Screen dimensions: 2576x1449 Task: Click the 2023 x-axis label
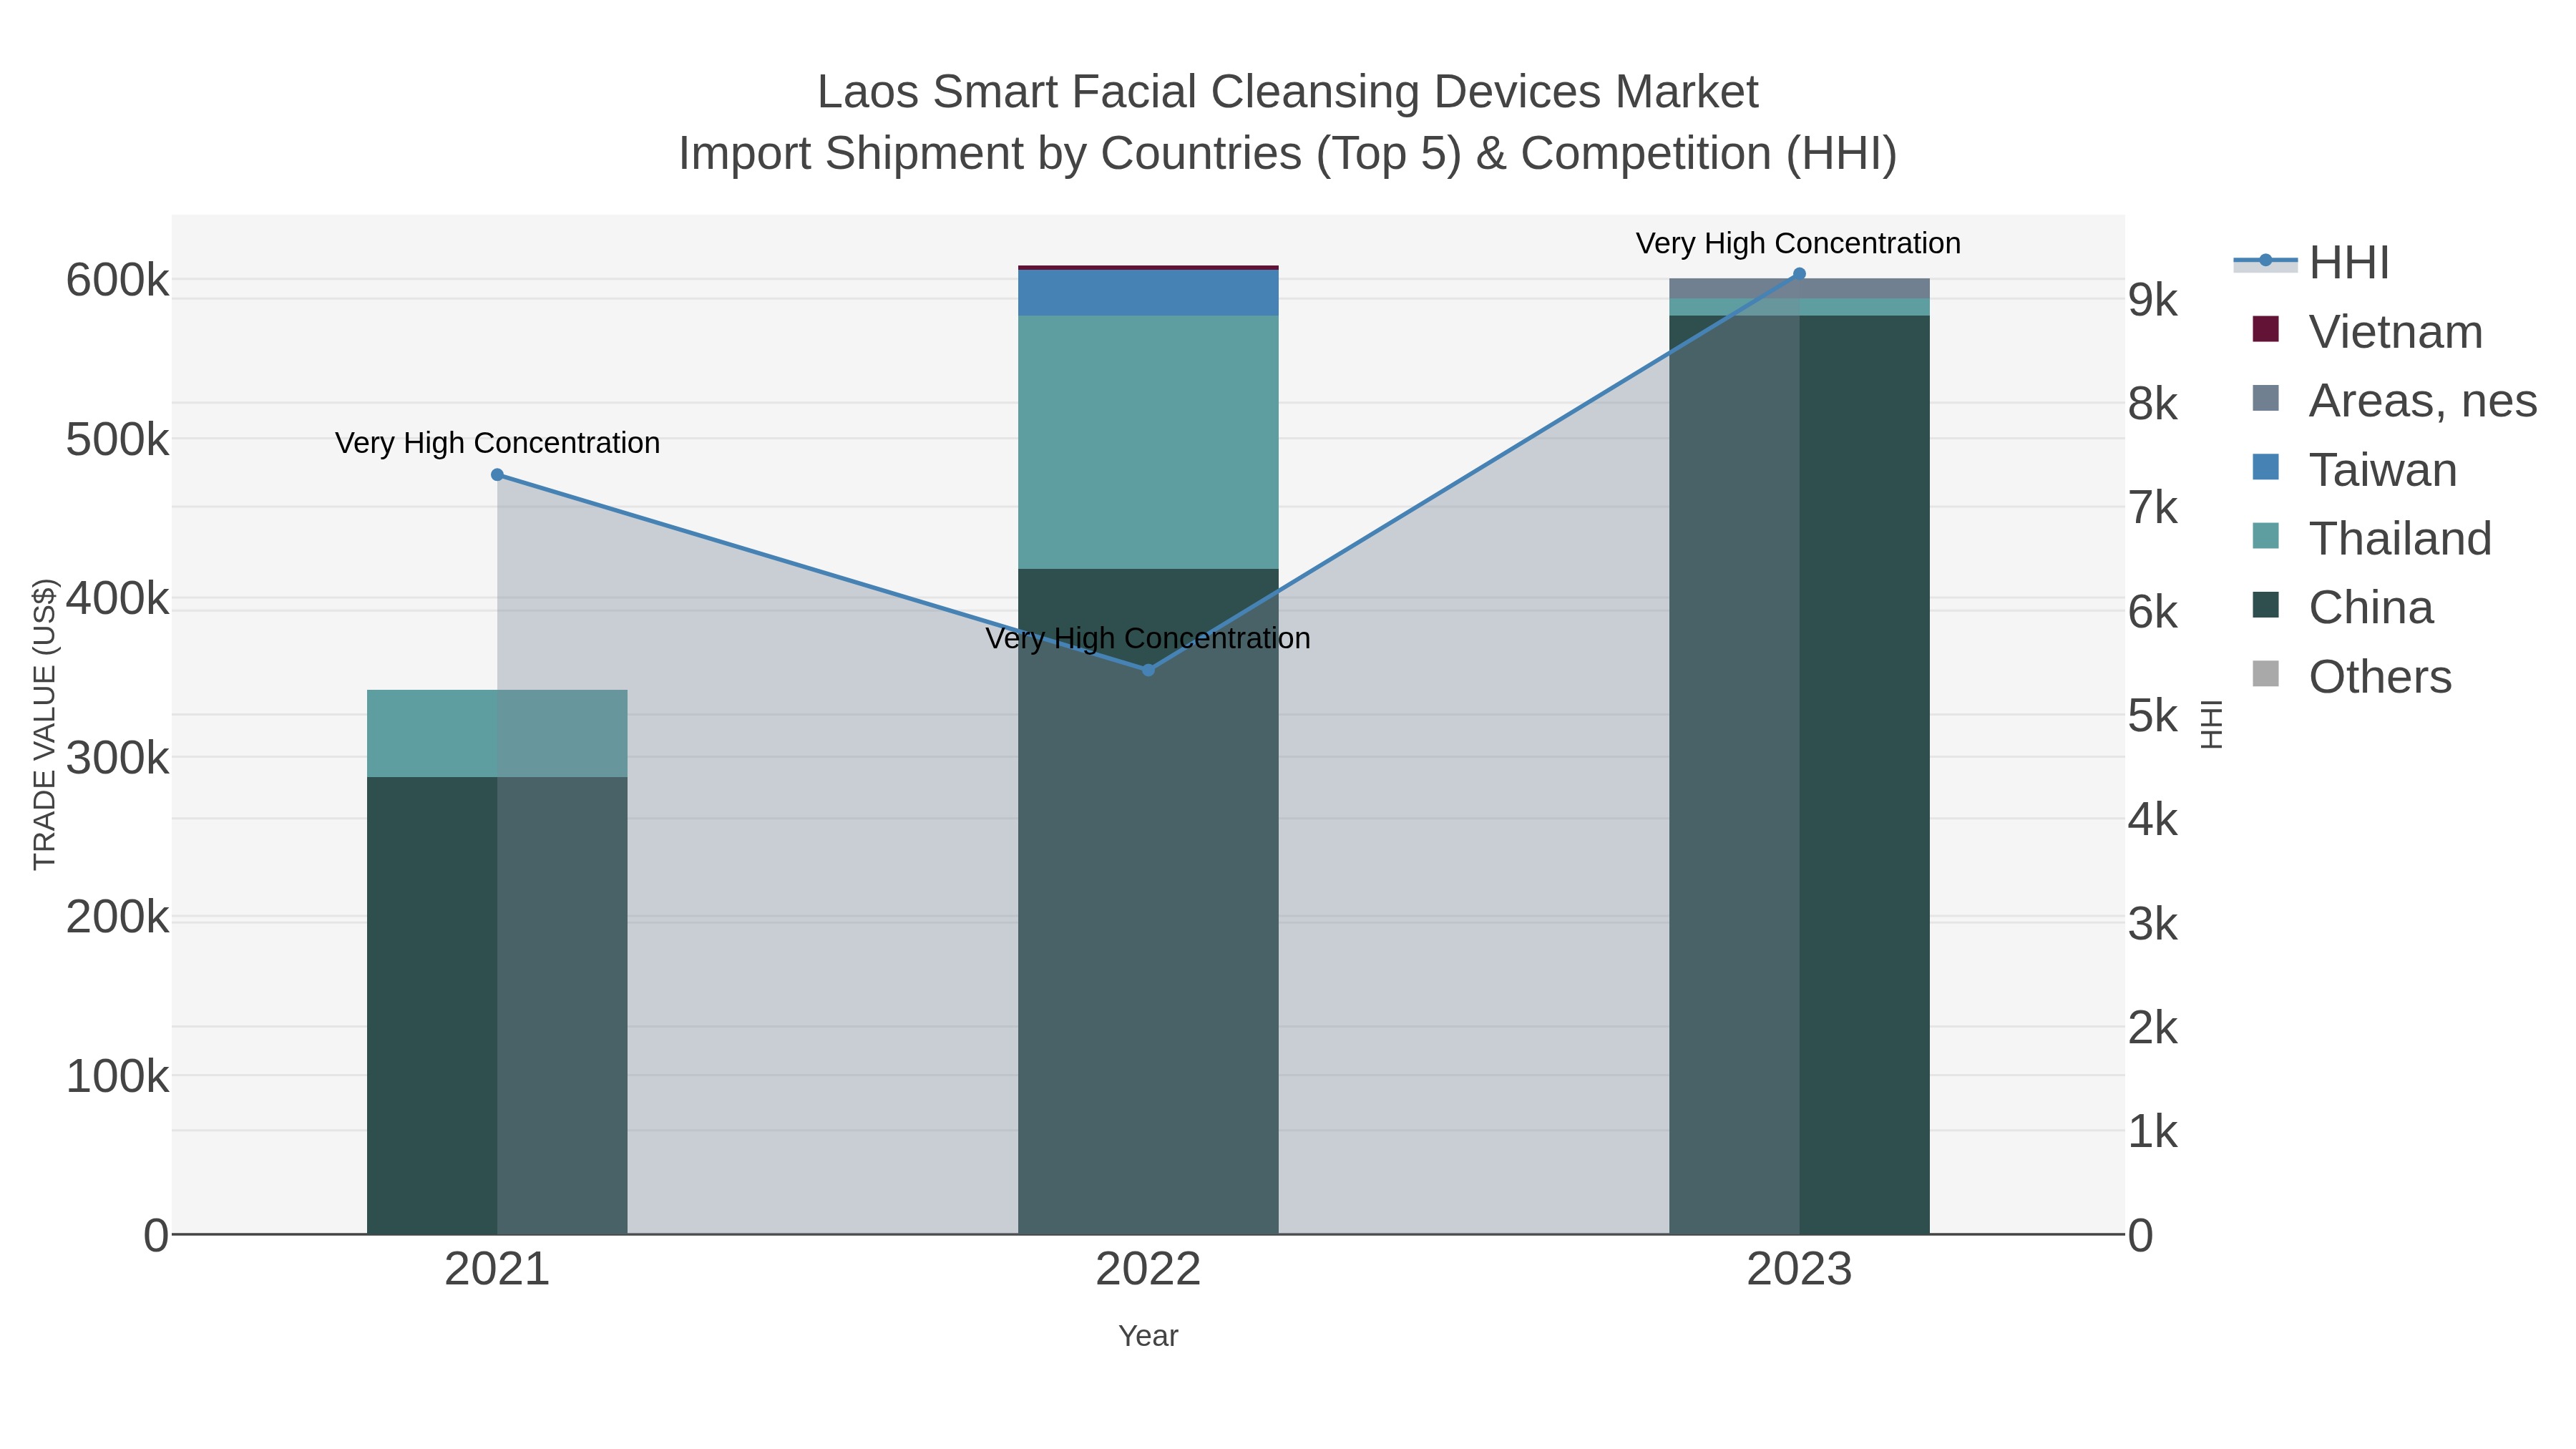coord(1799,1270)
